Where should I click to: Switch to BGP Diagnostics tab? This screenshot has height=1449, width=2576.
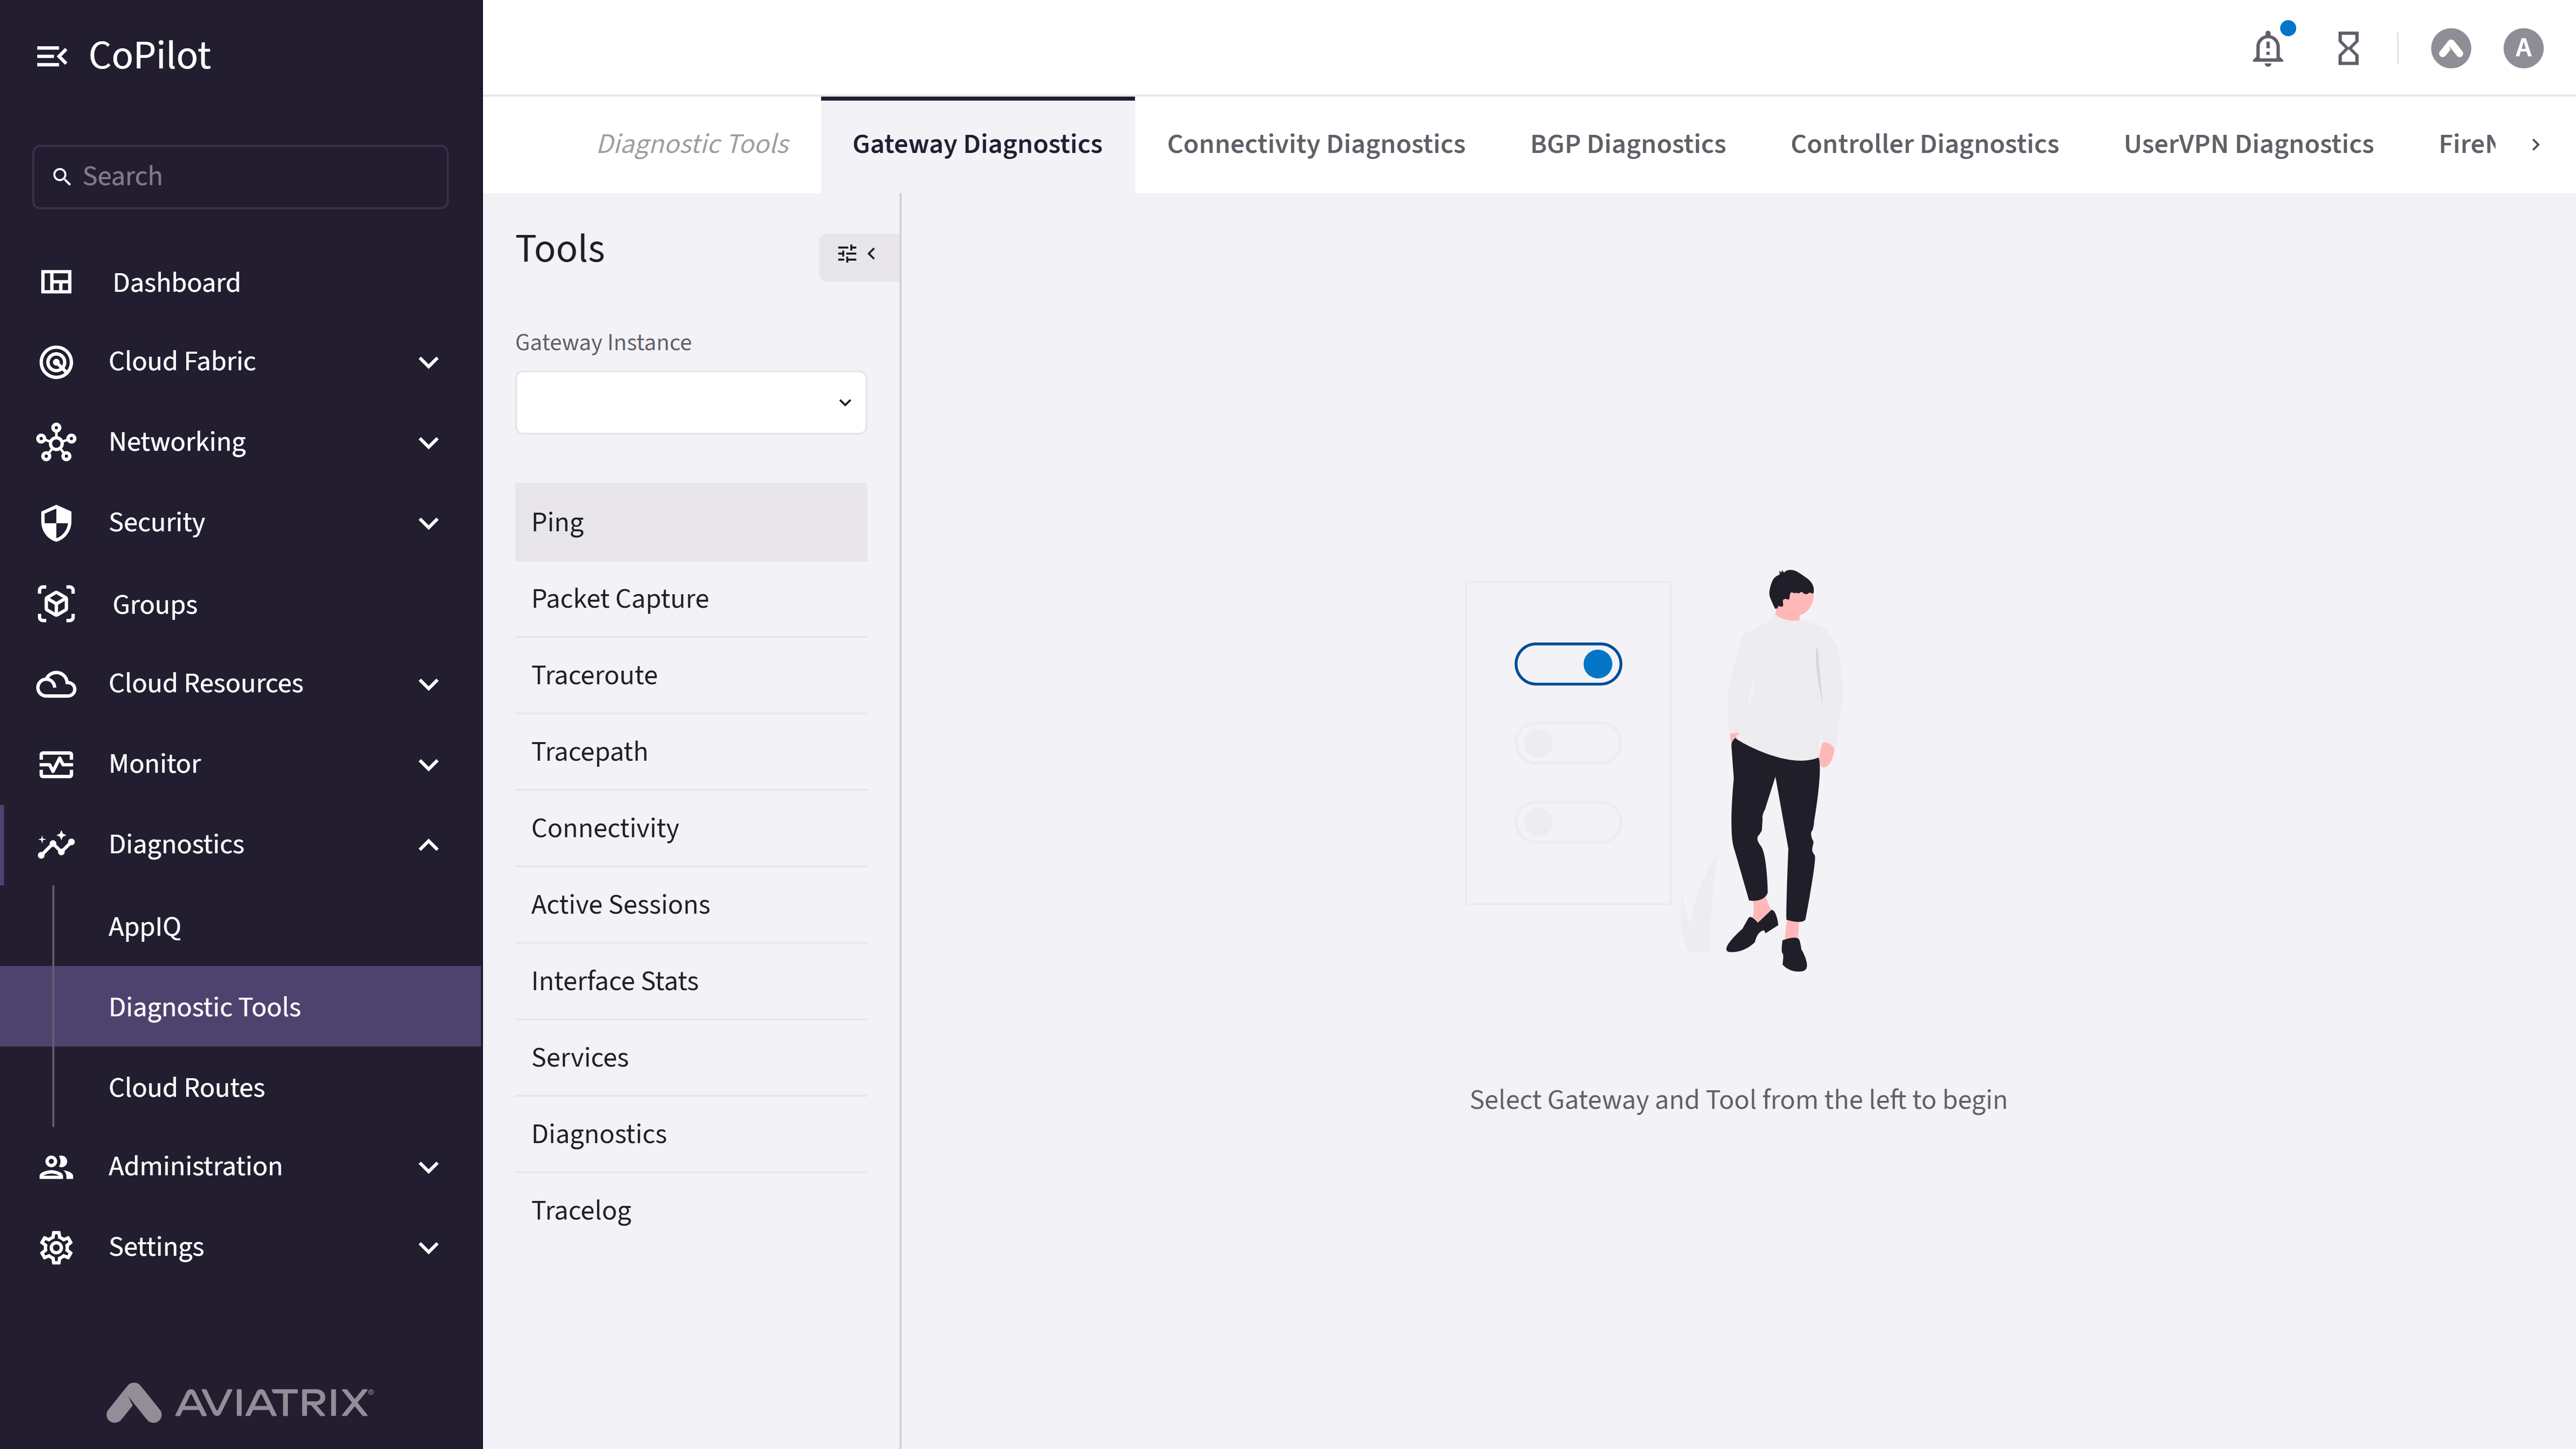tap(1628, 145)
